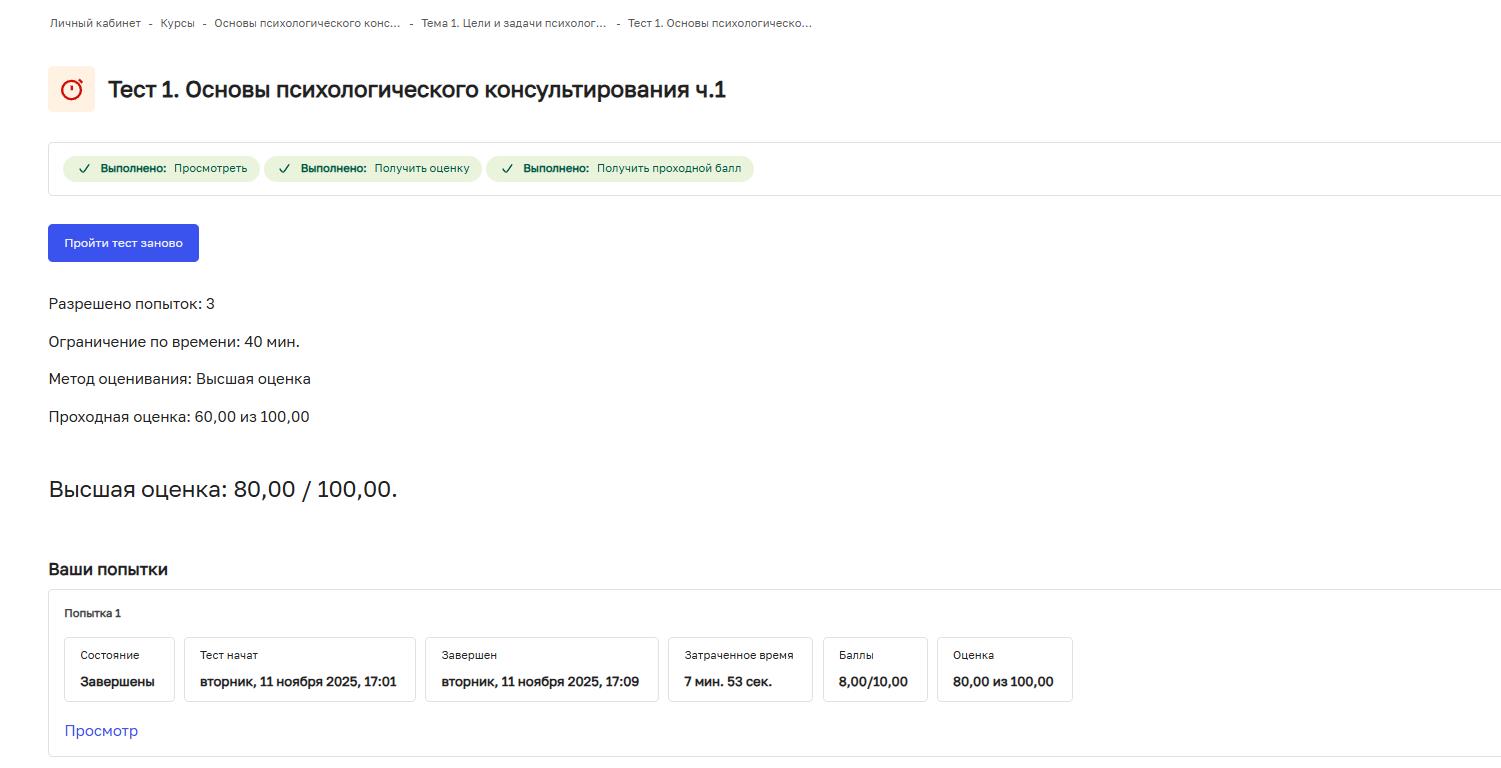The image size is (1501, 768).
Task: Click checkmark icon in 'Просмотреть' completion badge
Action: [84, 169]
